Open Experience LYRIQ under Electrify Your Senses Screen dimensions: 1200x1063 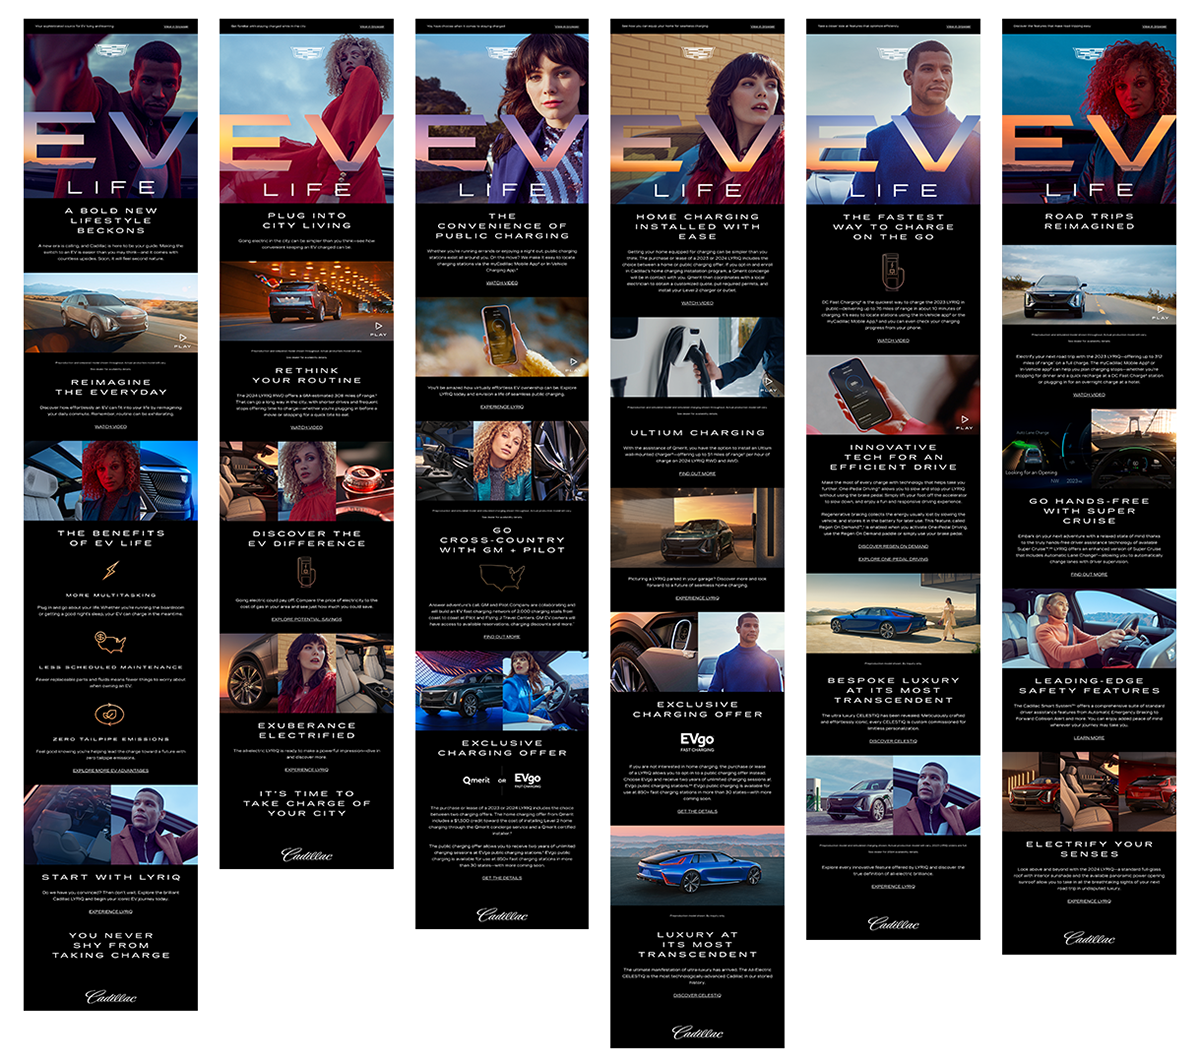[1089, 901]
